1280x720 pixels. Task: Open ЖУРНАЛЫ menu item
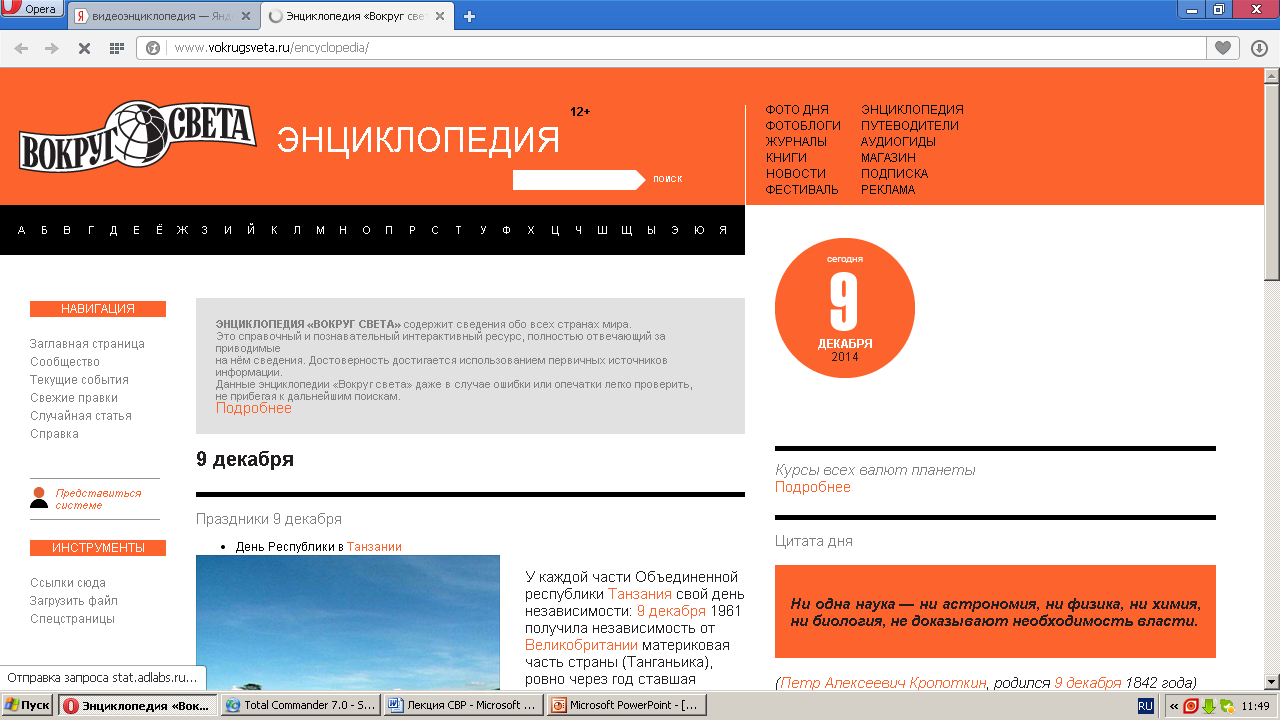point(796,142)
